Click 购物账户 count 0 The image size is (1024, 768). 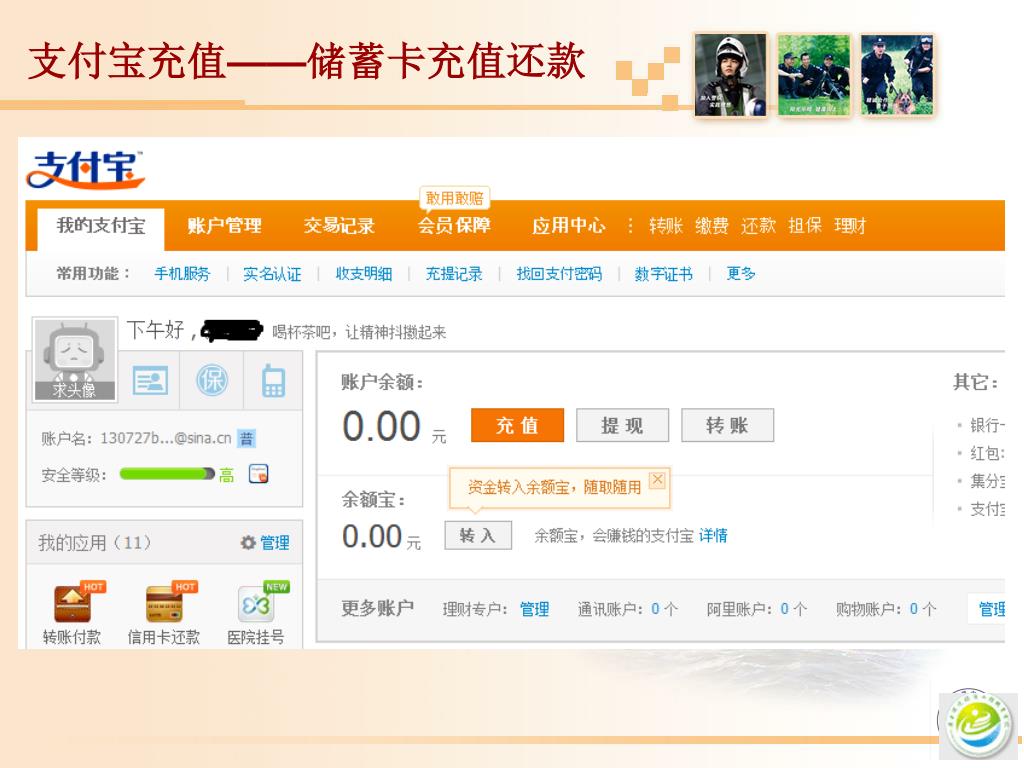914,609
